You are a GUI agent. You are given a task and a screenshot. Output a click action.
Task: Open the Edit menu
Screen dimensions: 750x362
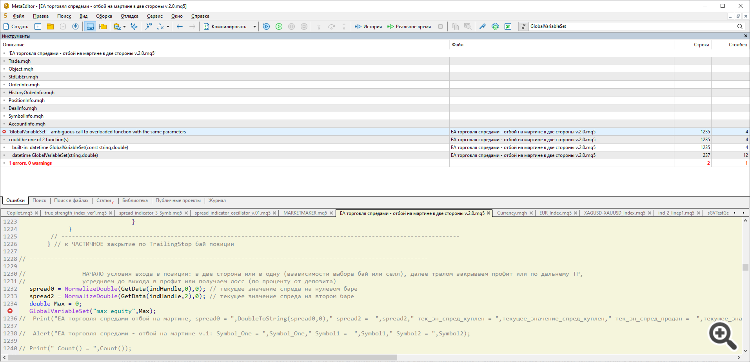(x=40, y=16)
